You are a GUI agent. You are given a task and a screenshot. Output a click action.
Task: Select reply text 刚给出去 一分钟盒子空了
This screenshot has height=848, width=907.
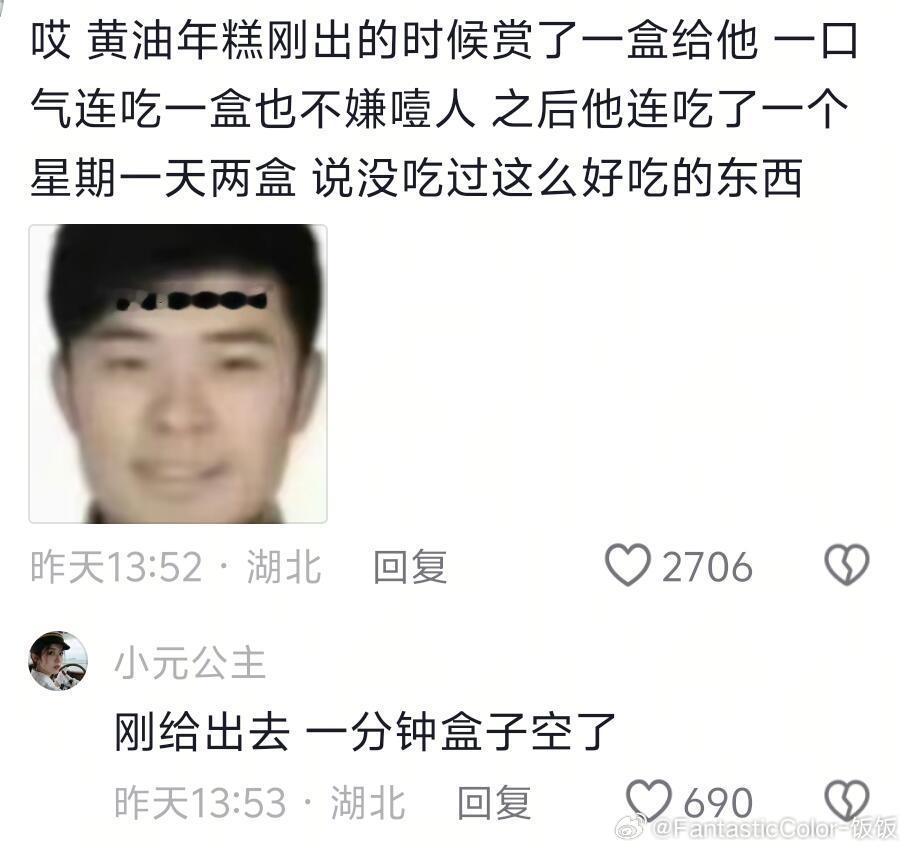click(x=365, y=732)
